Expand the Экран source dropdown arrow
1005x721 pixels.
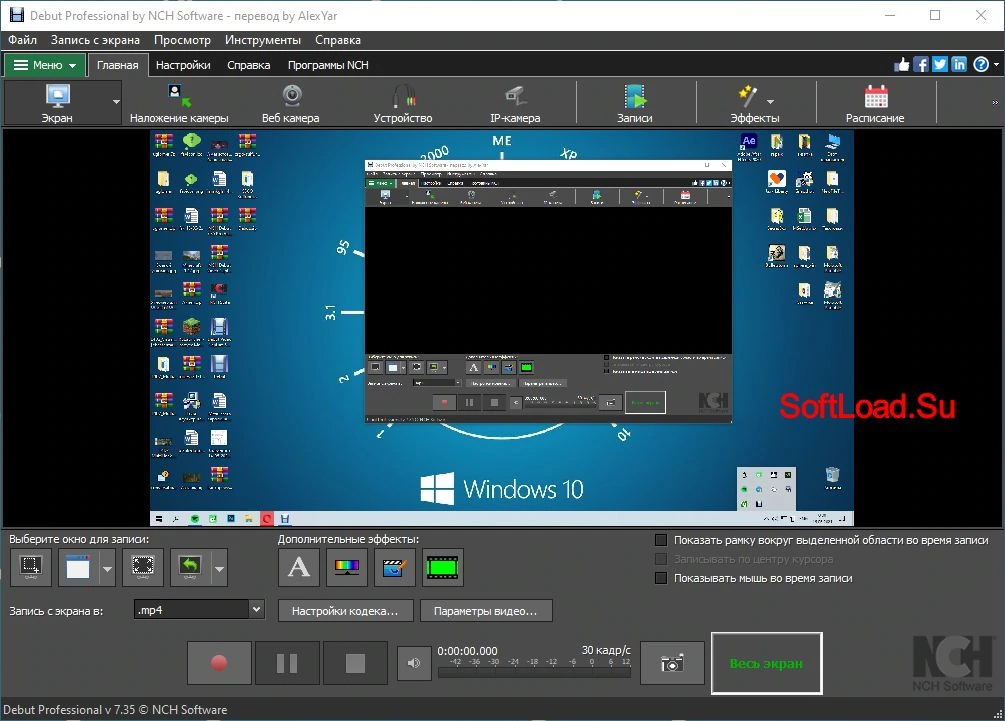(x=116, y=102)
